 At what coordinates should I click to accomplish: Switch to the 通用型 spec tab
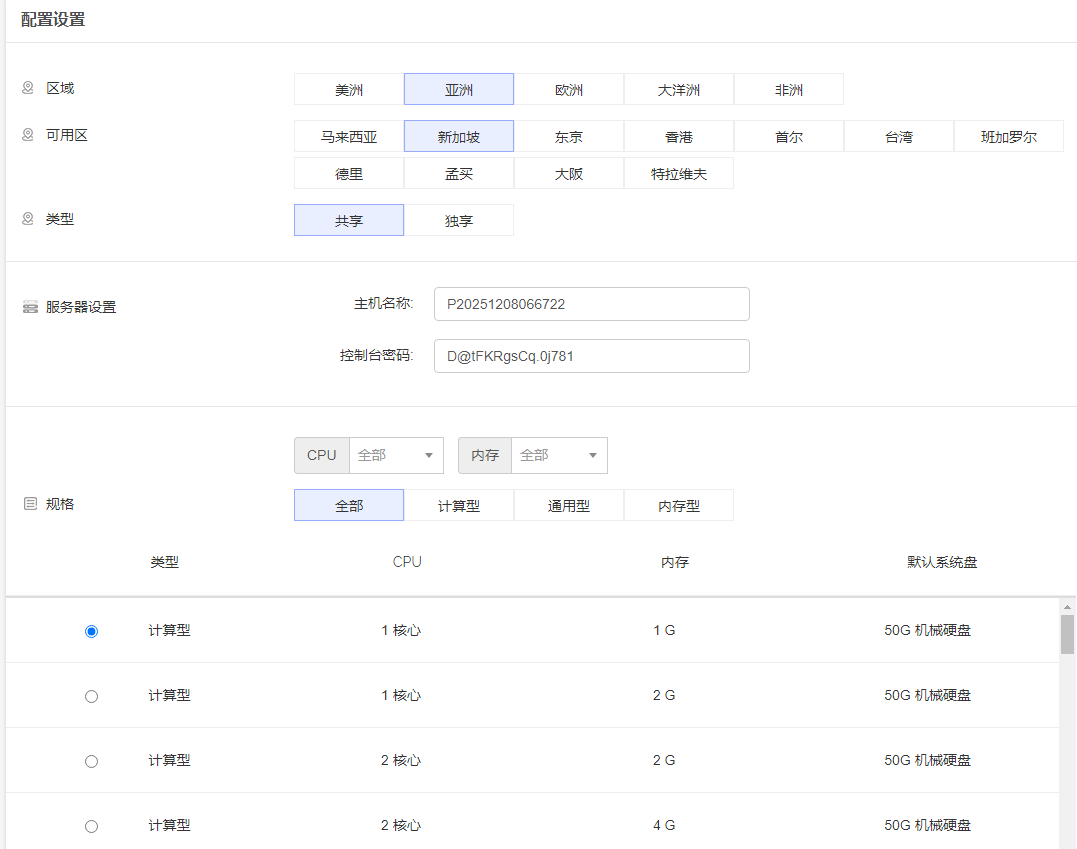569,506
